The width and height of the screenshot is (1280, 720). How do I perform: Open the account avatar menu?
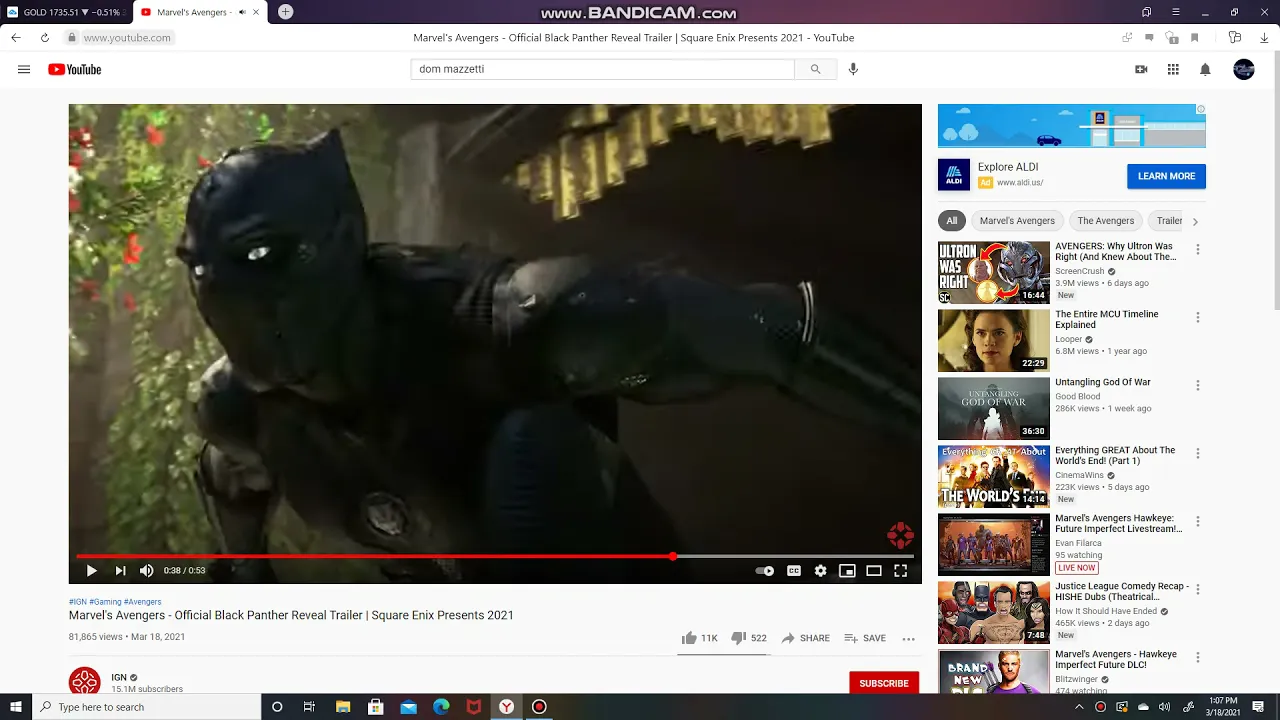pyautogui.click(x=1244, y=69)
